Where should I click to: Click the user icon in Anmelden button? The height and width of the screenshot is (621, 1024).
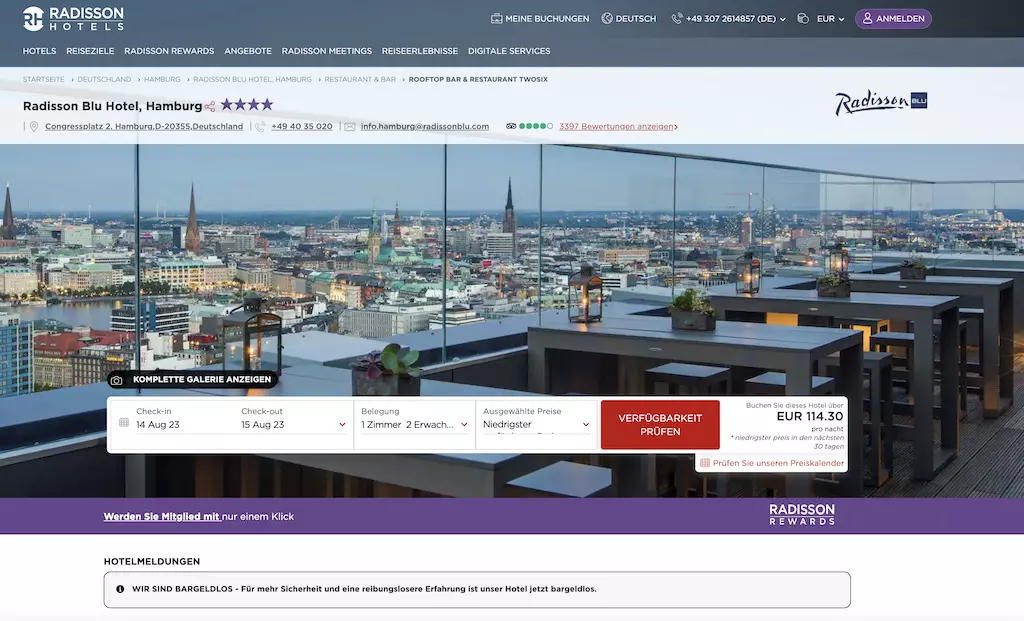pyautogui.click(x=867, y=19)
